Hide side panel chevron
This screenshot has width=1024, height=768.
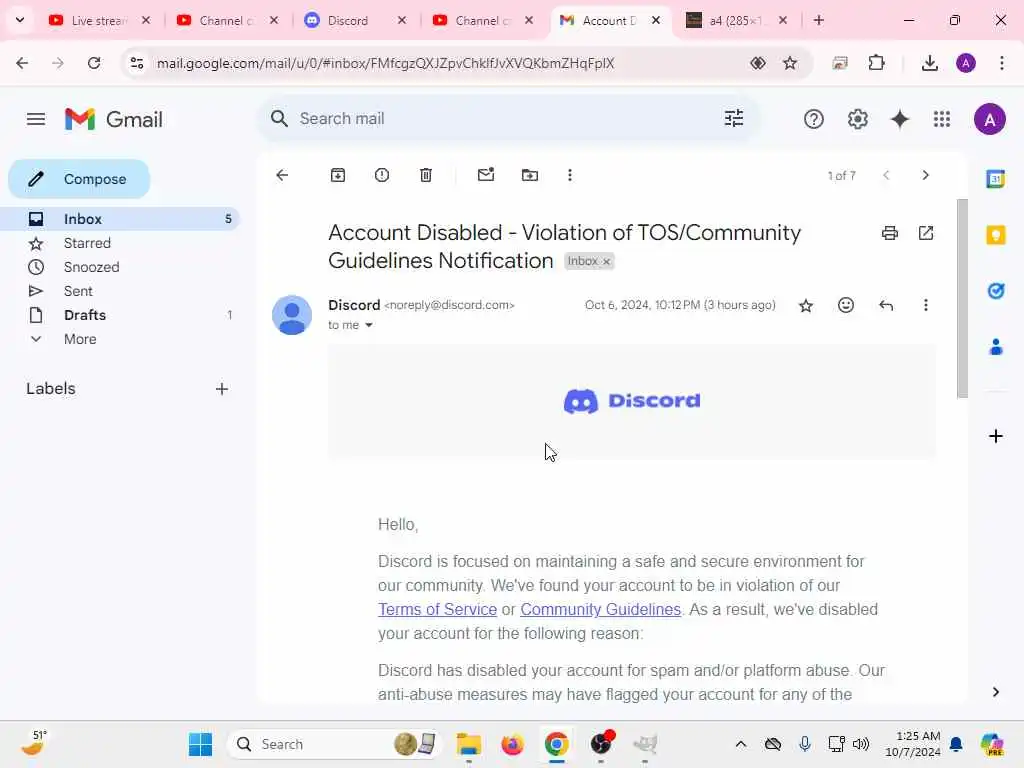(x=995, y=692)
